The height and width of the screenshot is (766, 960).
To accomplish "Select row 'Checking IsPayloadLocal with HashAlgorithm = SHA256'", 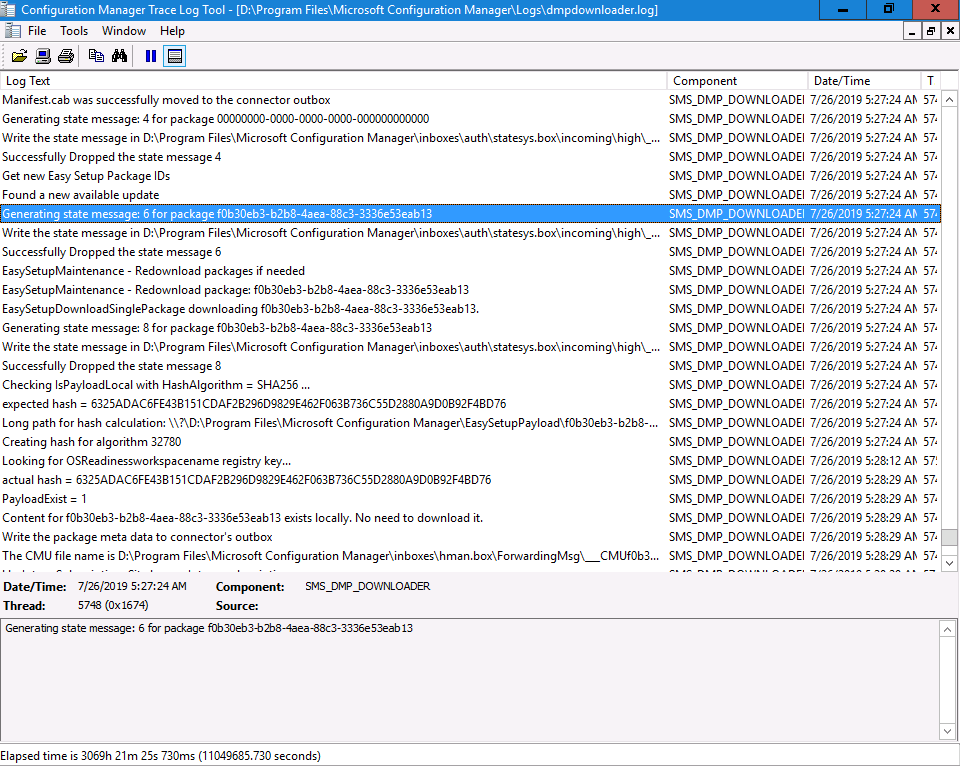I will point(470,385).
